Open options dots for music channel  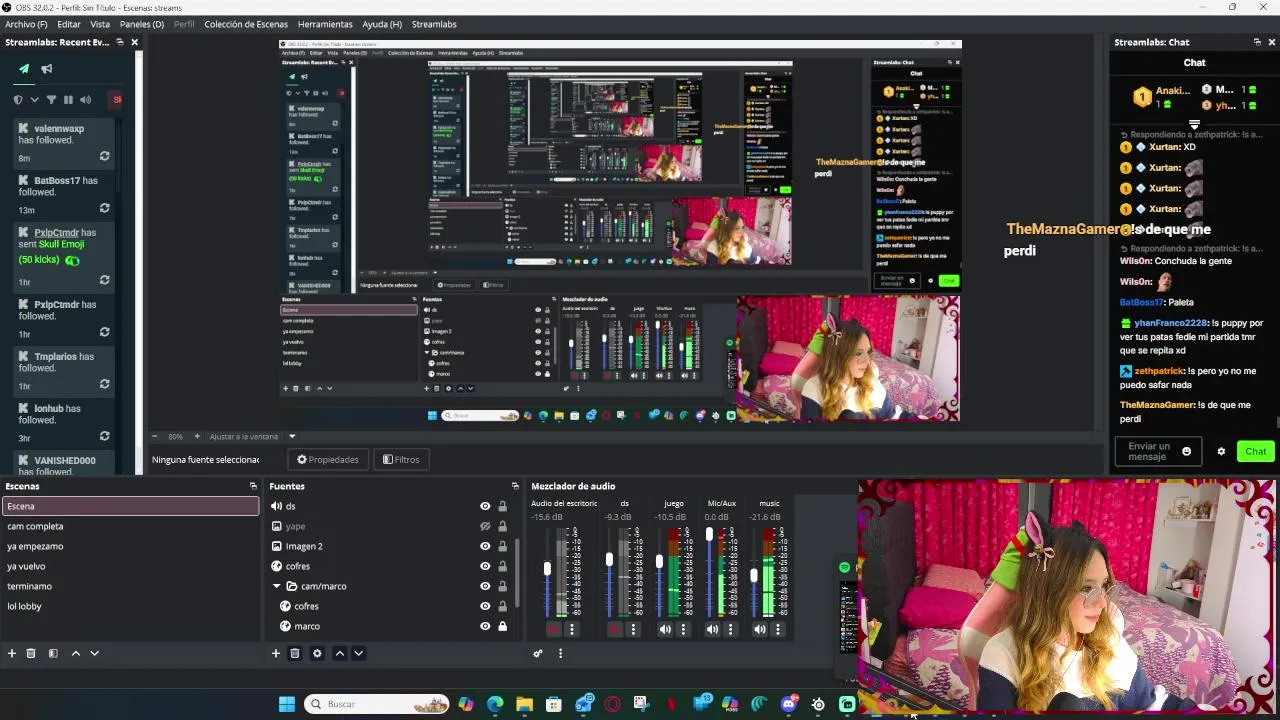pyautogui.click(x=778, y=629)
